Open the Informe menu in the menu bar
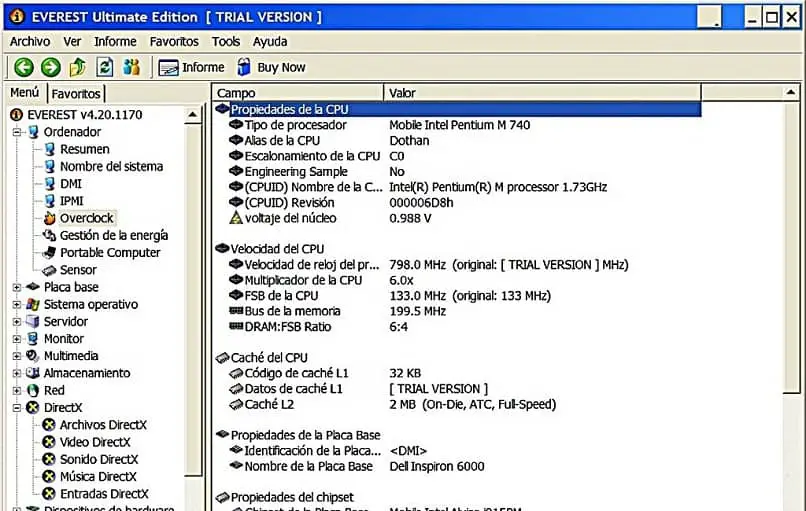This screenshot has width=806, height=511. [115, 42]
